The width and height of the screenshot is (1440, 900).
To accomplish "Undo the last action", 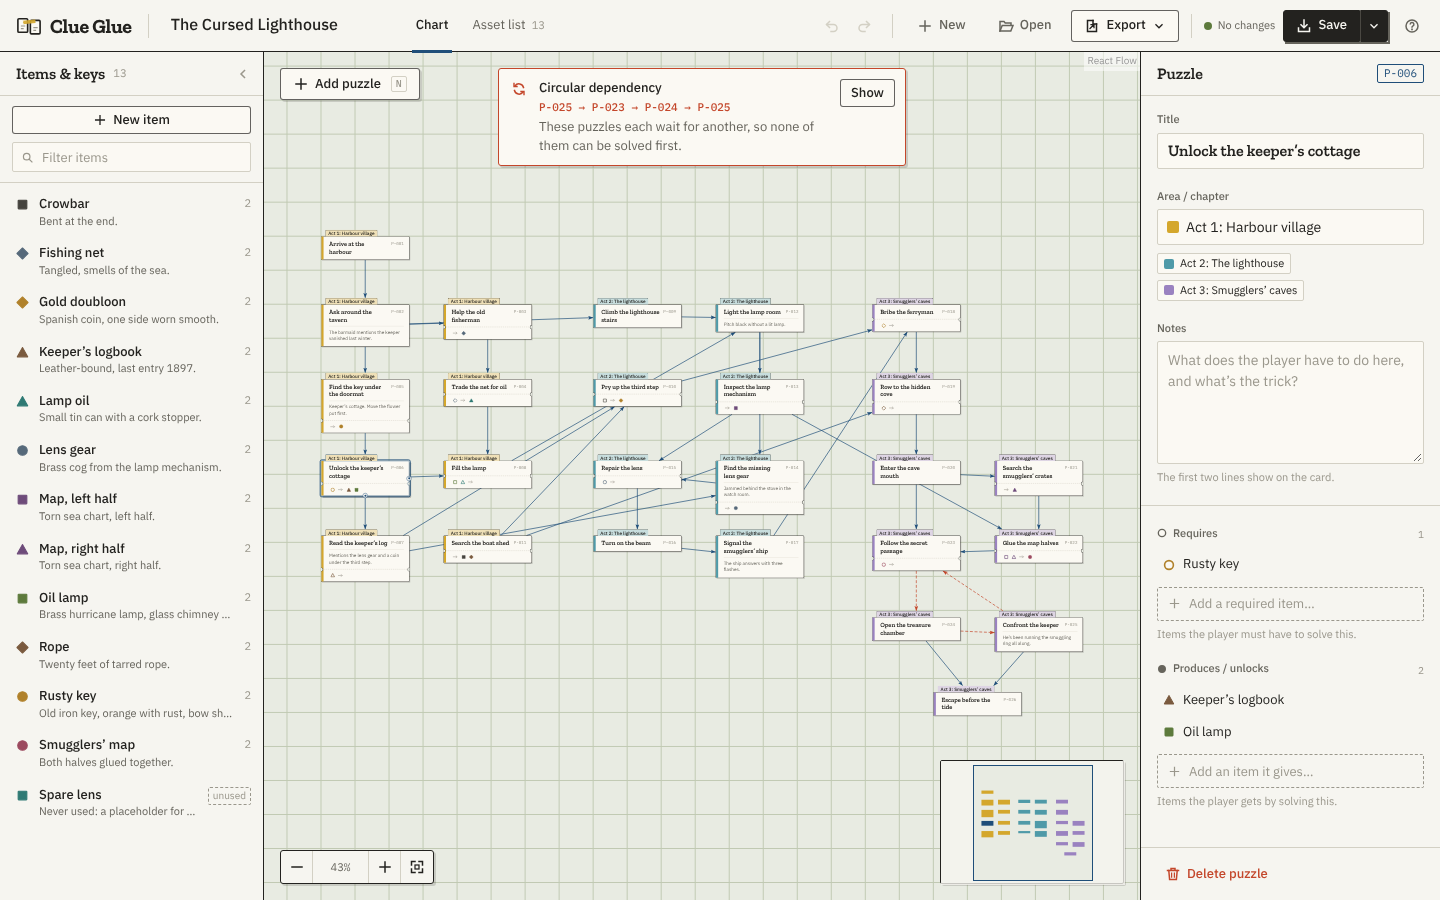I will pos(832,26).
